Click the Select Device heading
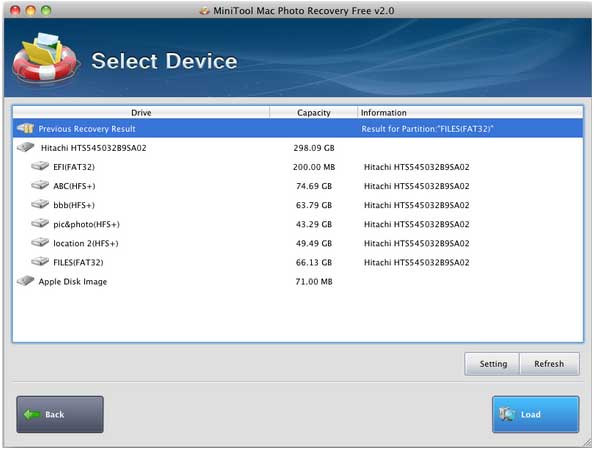596x451 pixels. click(x=164, y=61)
